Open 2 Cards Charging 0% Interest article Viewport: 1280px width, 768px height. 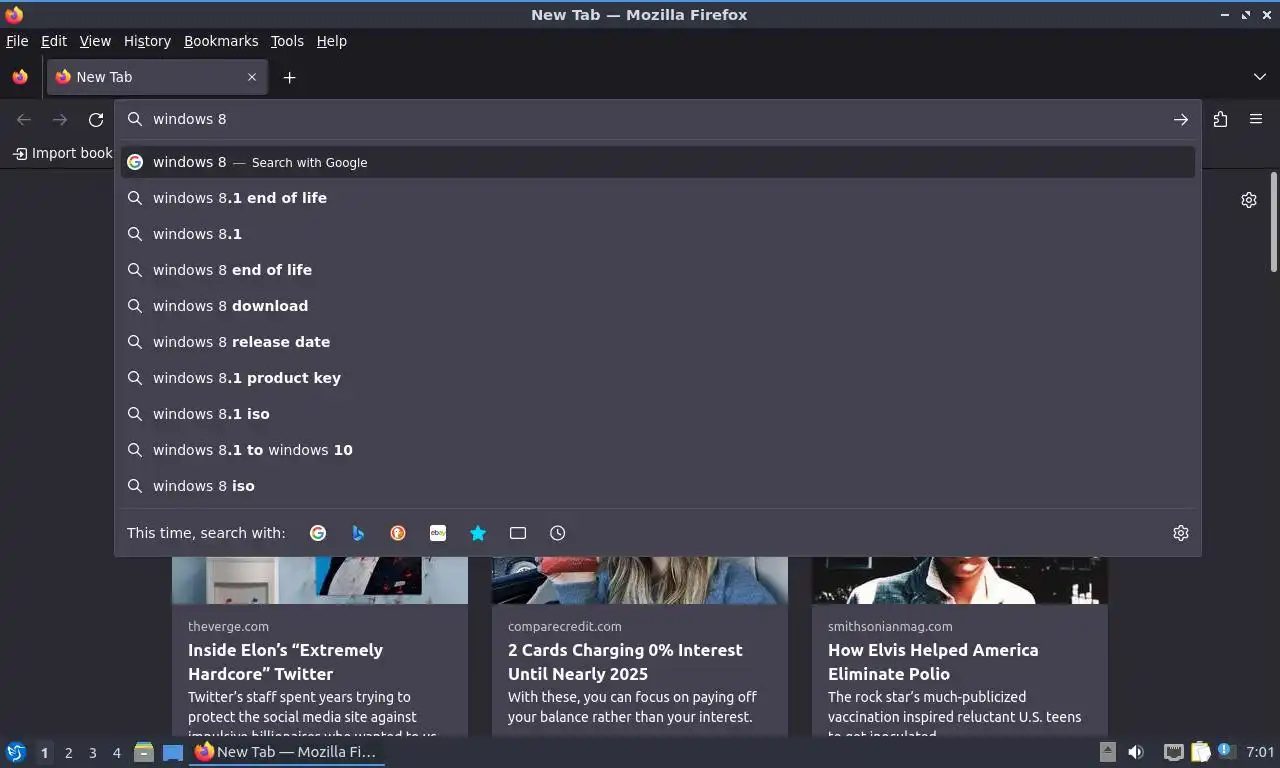[x=625, y=662]
